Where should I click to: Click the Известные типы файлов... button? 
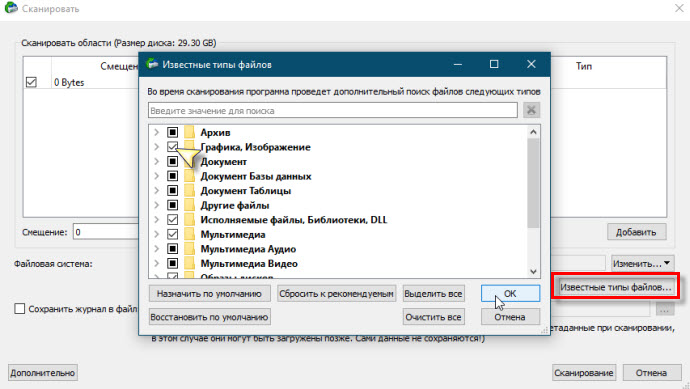(616, 287)
